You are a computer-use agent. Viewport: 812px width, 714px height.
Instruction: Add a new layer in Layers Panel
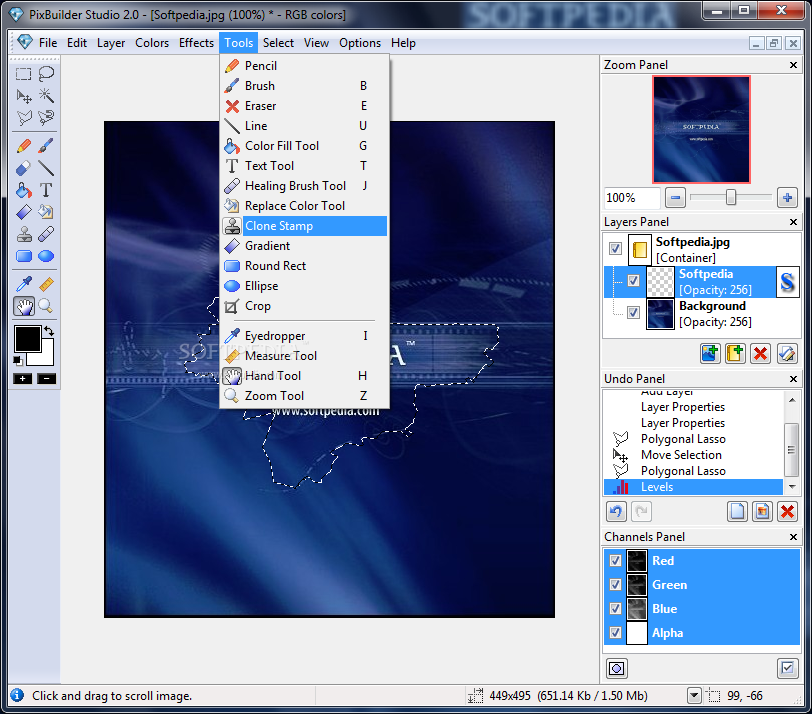(710, 354)
